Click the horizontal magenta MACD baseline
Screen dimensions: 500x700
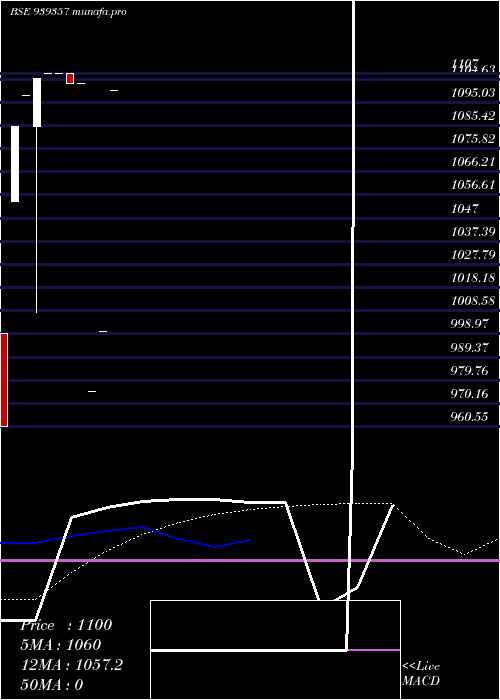point(250,560)
